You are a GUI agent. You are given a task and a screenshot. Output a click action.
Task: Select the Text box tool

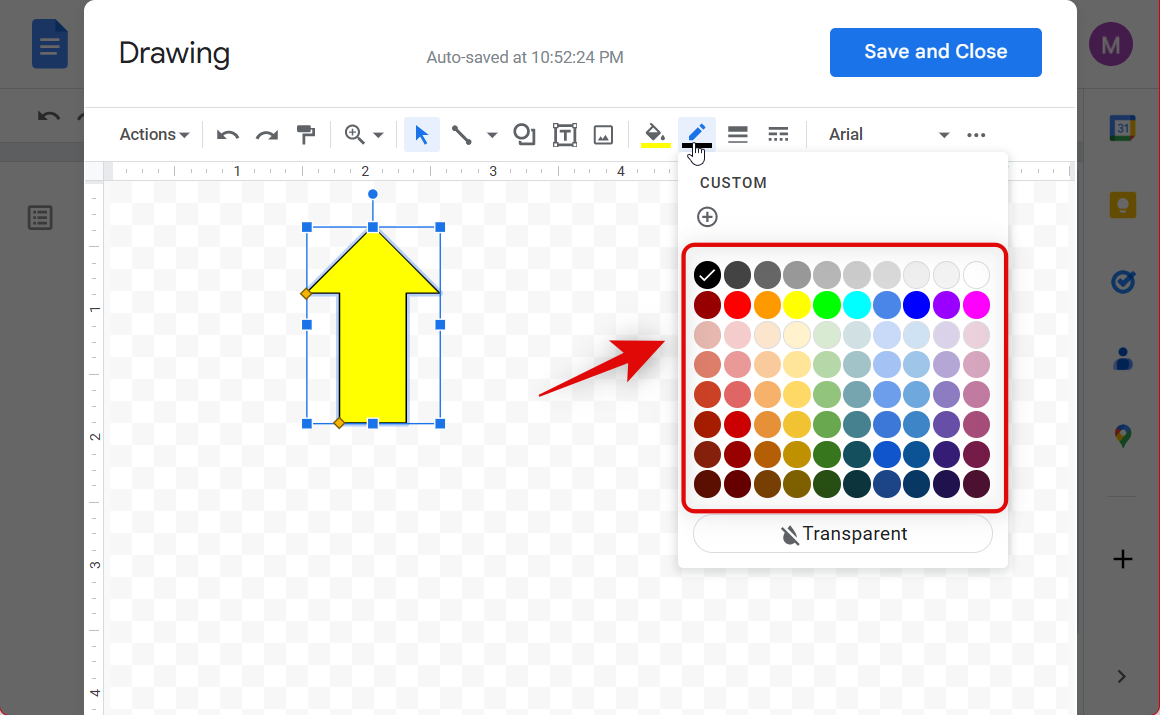click(x=564, y=135)
